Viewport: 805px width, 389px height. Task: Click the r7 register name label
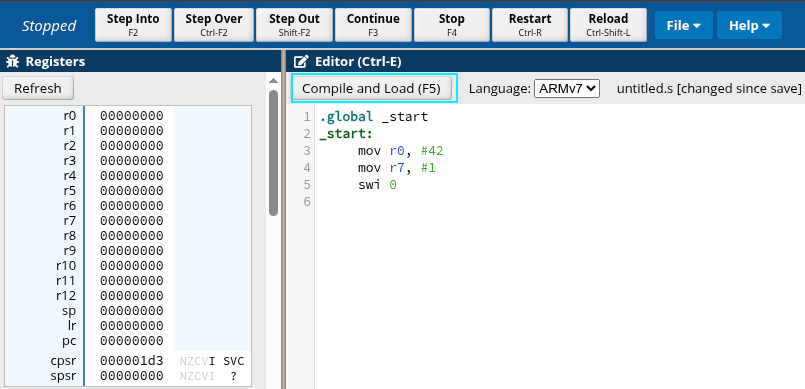(x=70, y=221)
